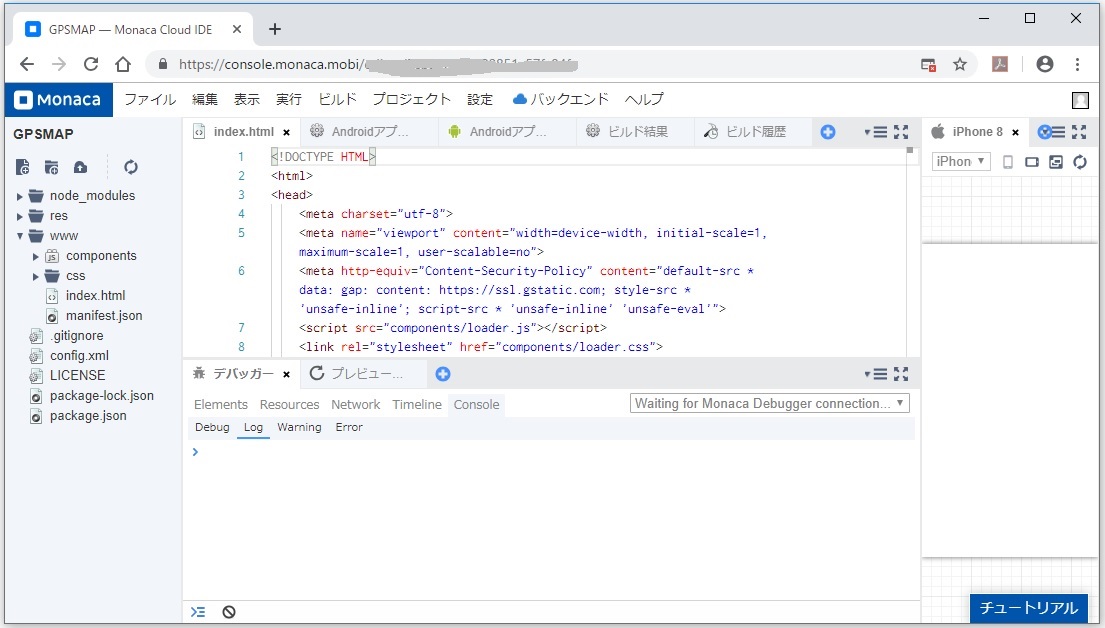This screenshot has height=628, width=1105.
Task: Expand the node_modules folder
Action: click(x=20, y=196)
